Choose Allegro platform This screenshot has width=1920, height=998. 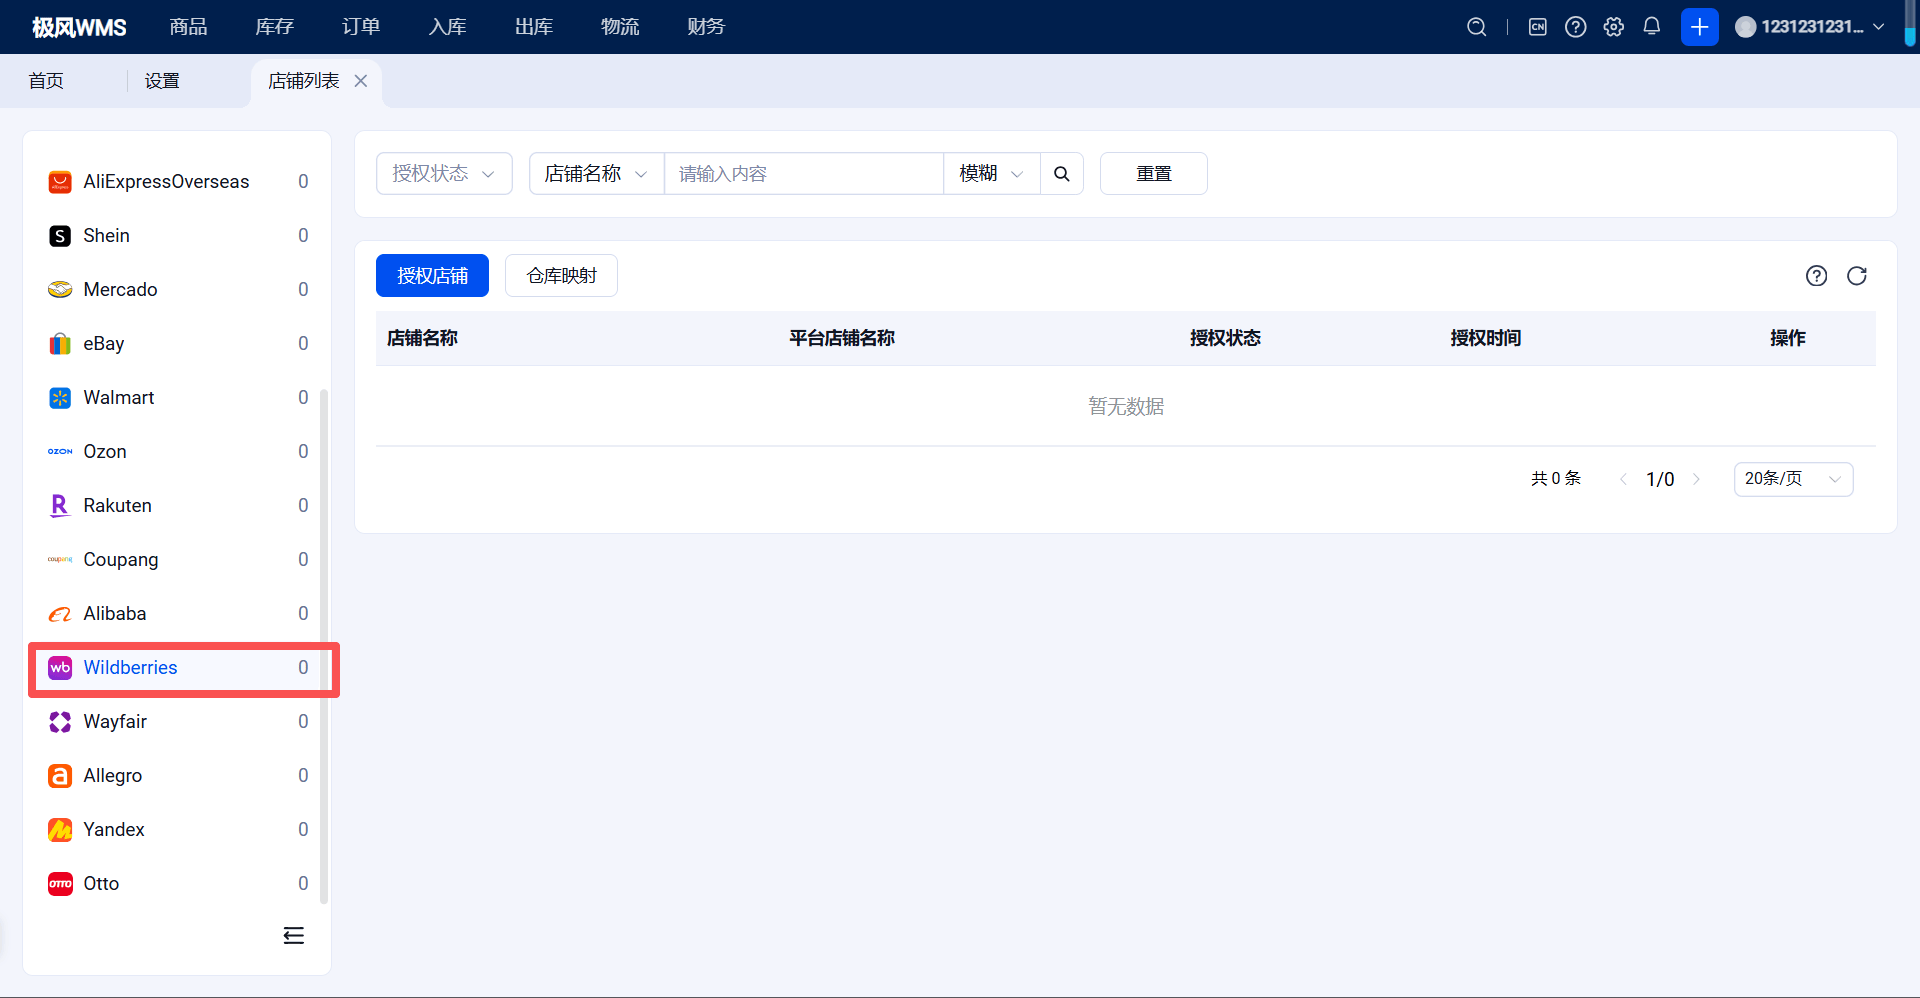pos(178,776)
